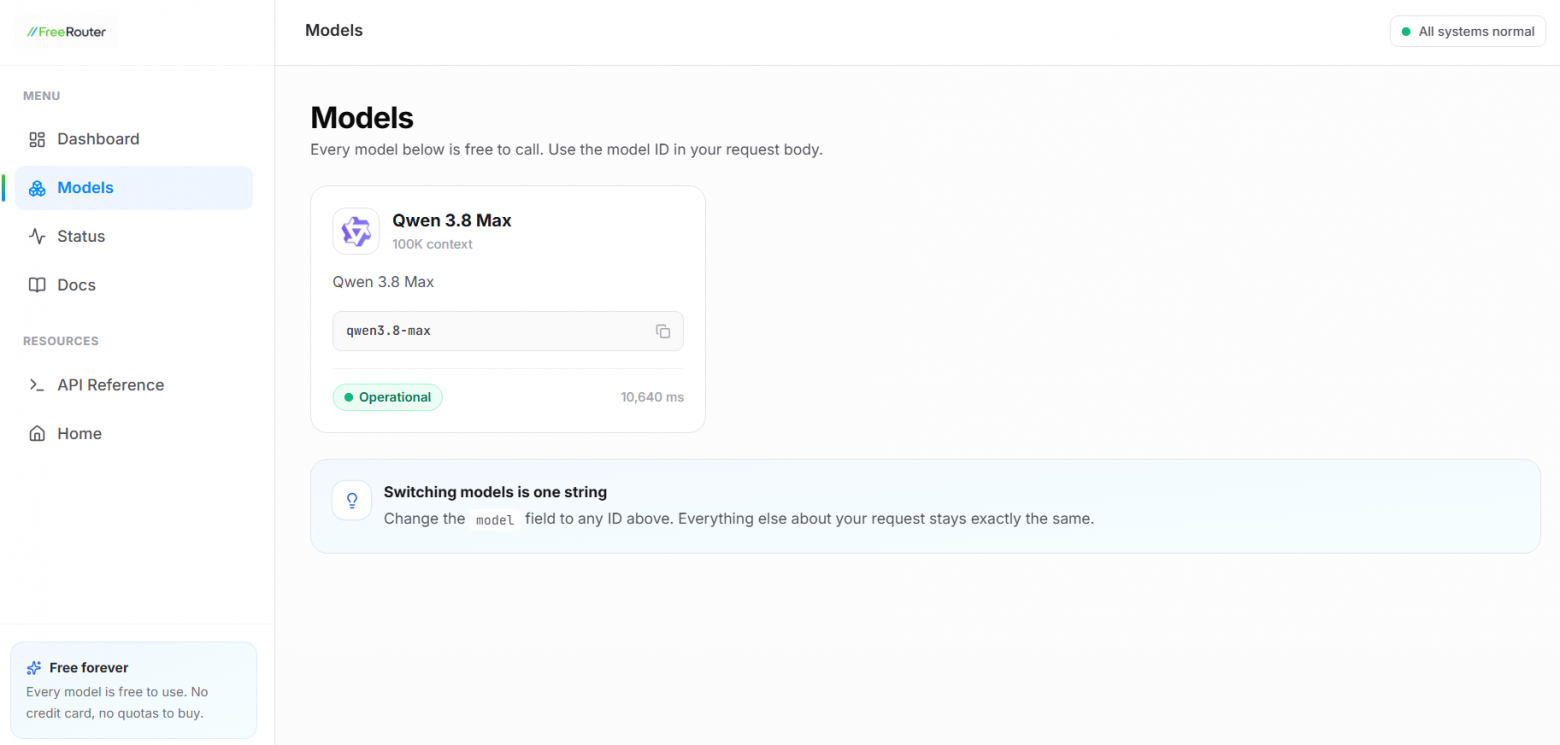
Task: Click the All systems normal status button
Action: click(x=1467, y=32)
